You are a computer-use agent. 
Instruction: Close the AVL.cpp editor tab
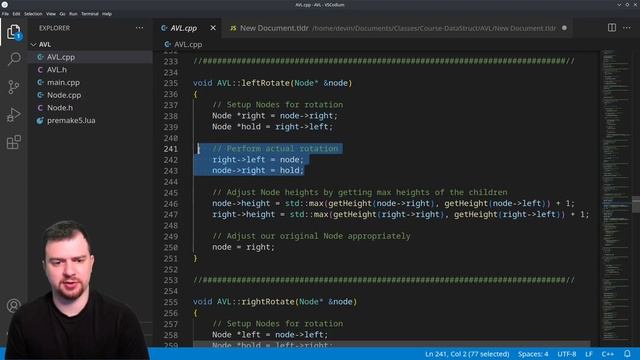point(213,28)
